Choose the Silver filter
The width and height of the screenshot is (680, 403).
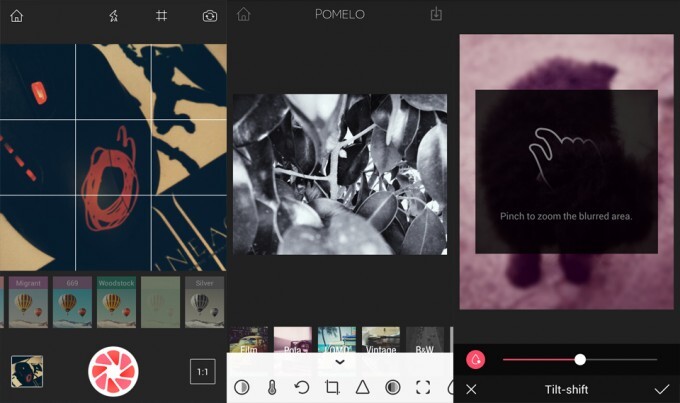click(x=204, y=302)
